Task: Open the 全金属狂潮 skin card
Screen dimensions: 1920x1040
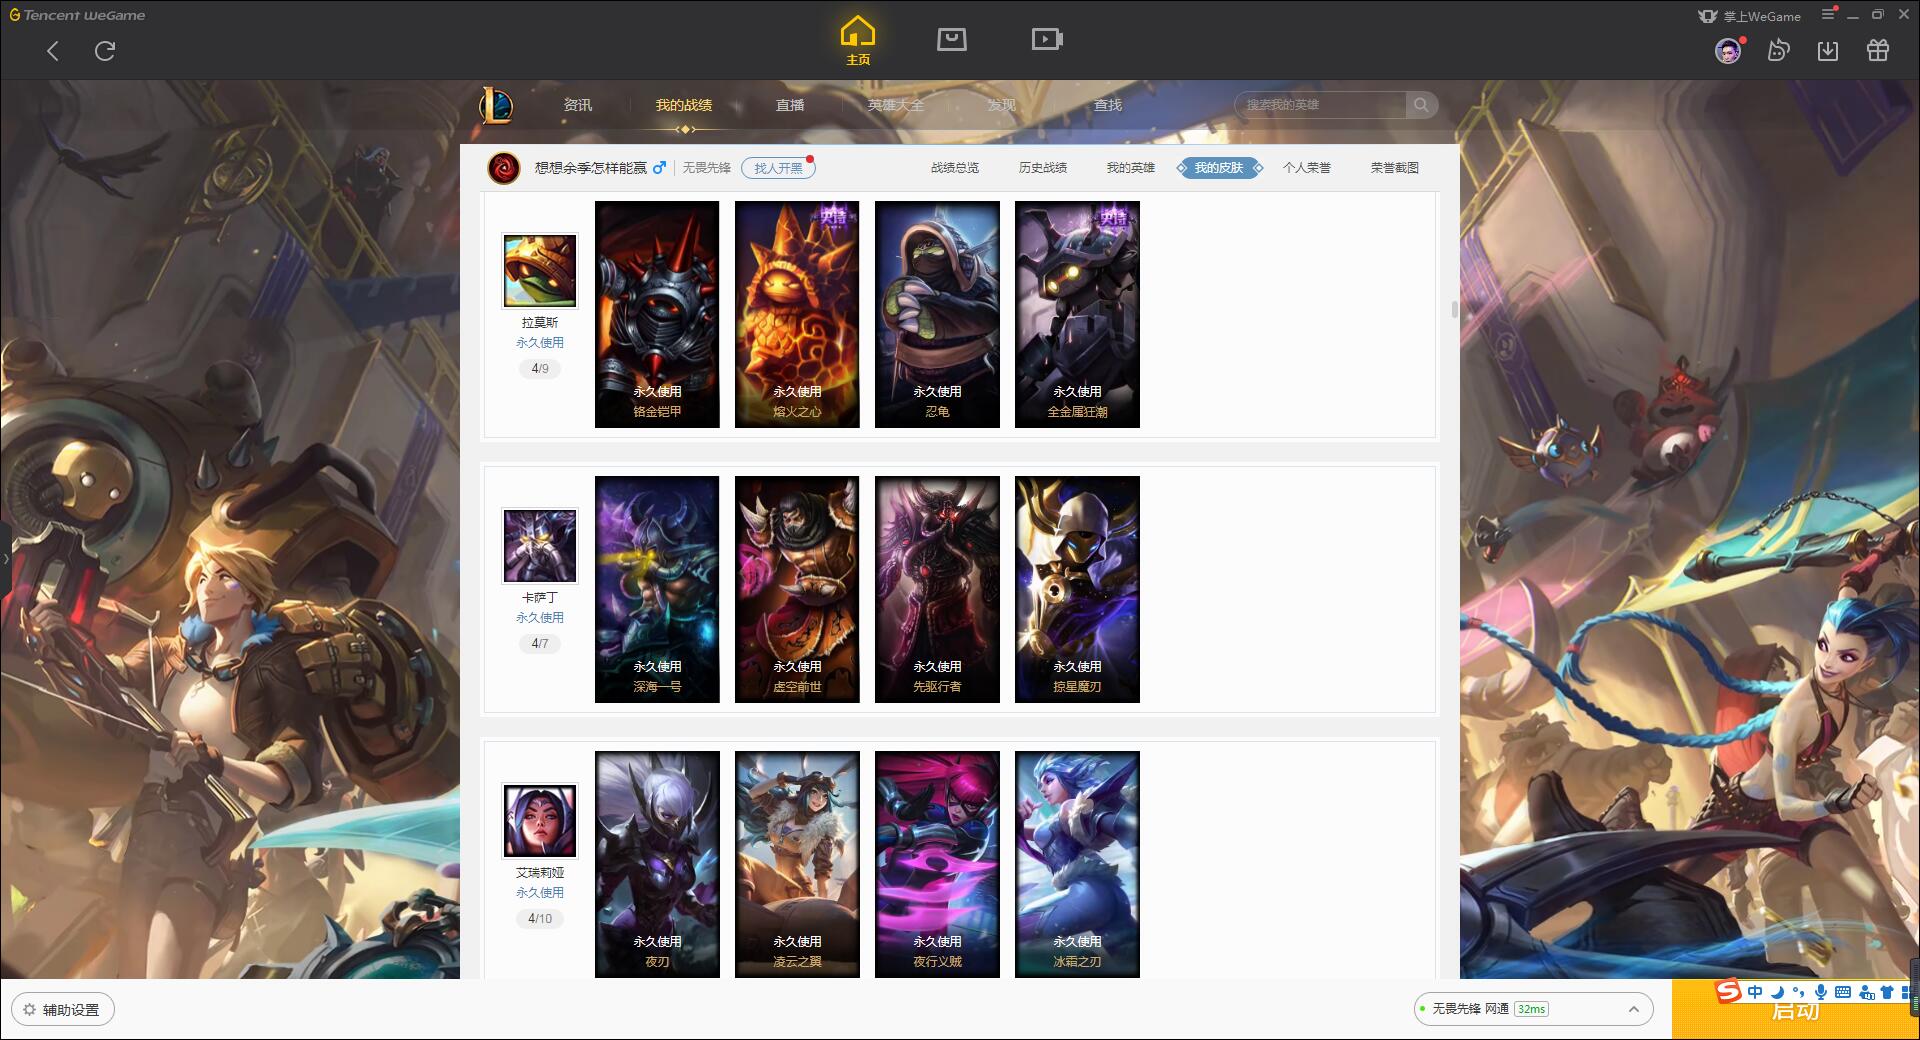Action: [1077, 314]
